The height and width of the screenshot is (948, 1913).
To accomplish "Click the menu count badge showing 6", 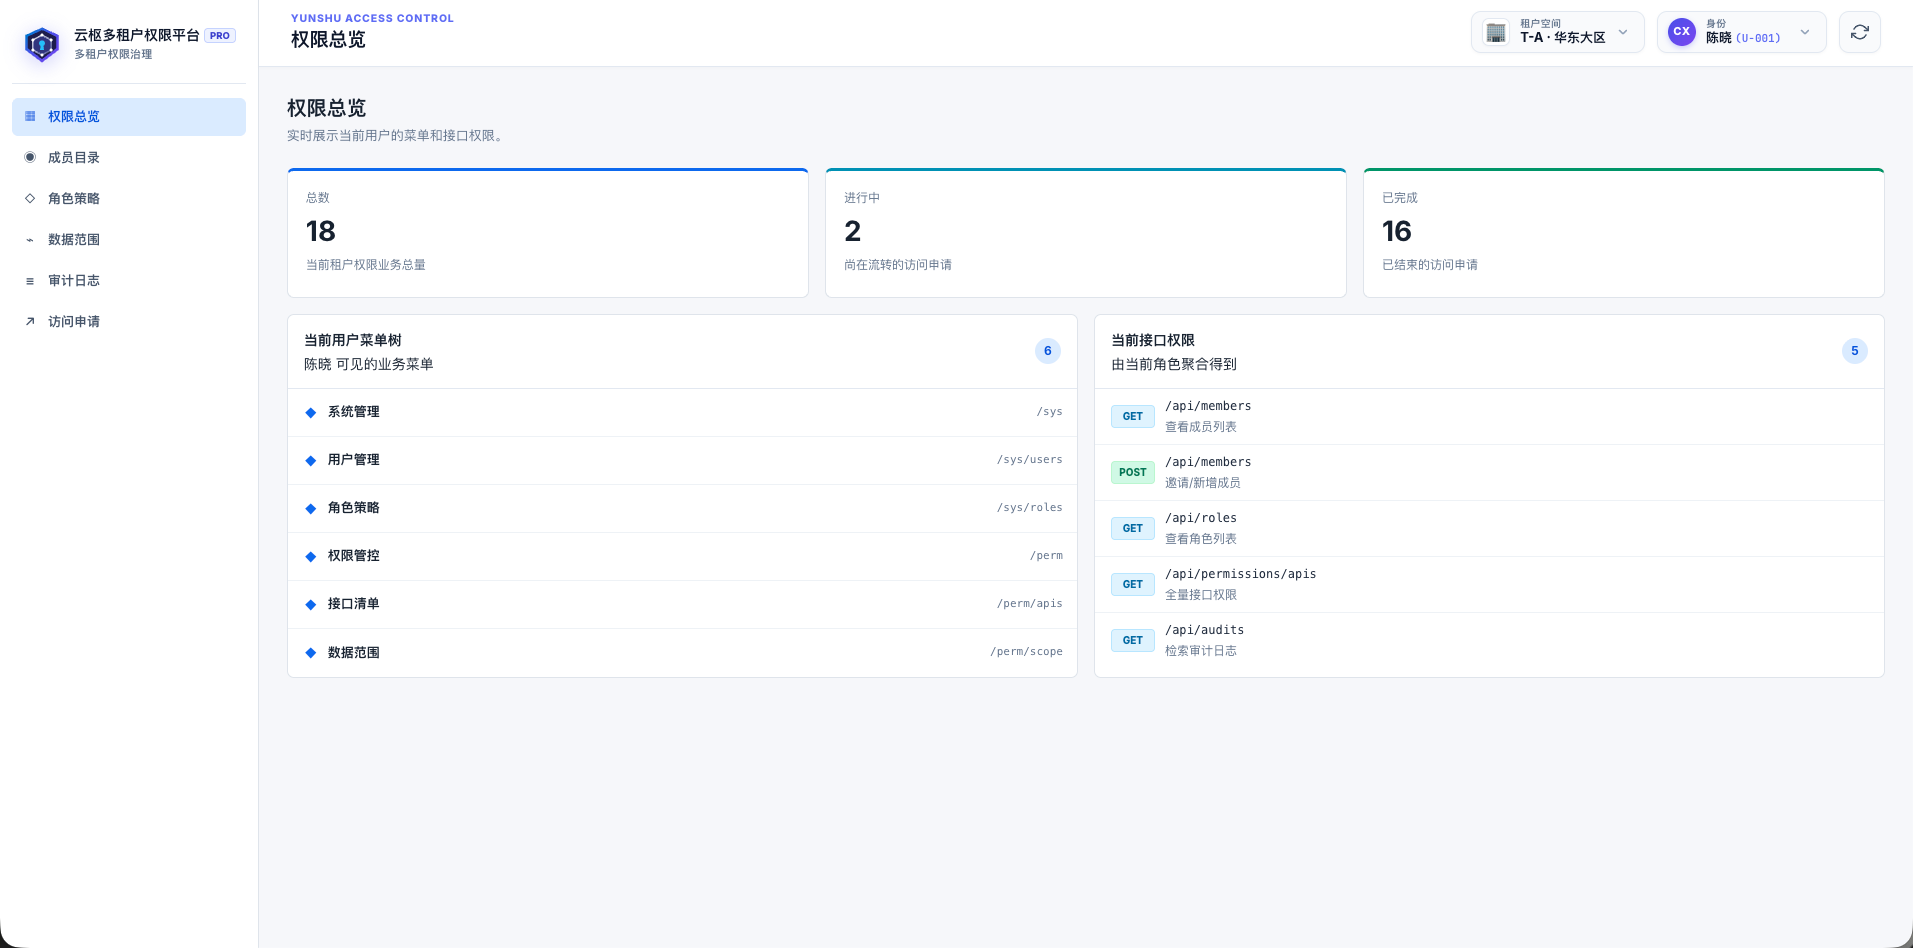I will coord(1048,351).
